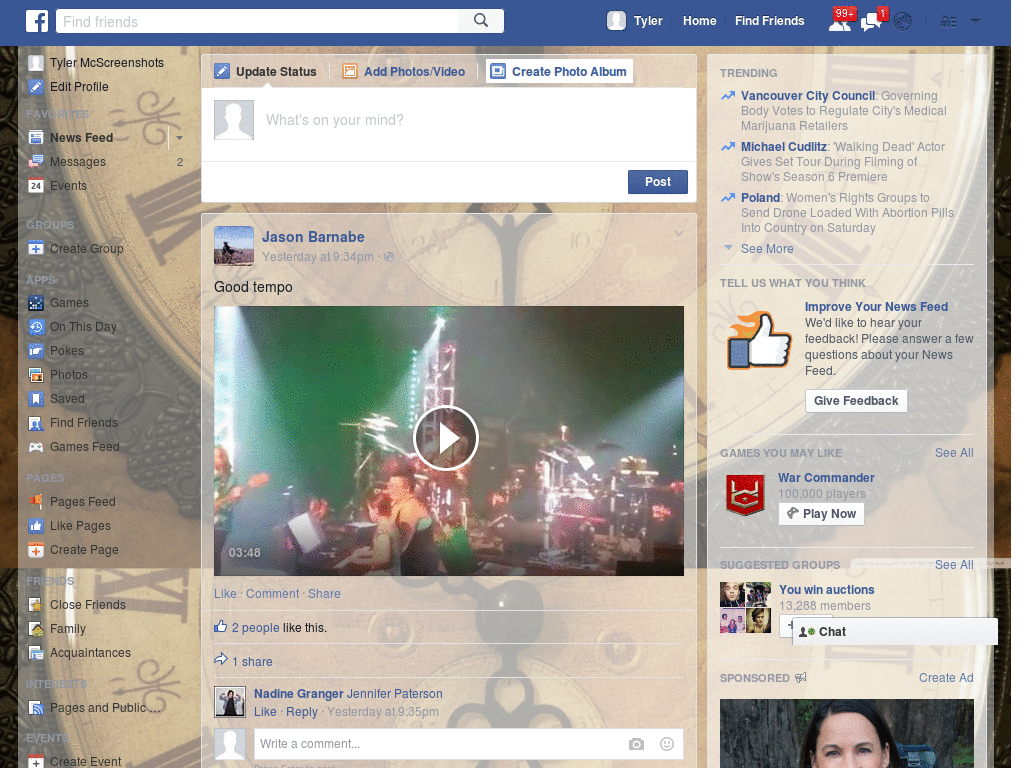Click Find Friends sidebar icon
The height and width of the screenshot is (768, 1024).
(x=36, y=423)
